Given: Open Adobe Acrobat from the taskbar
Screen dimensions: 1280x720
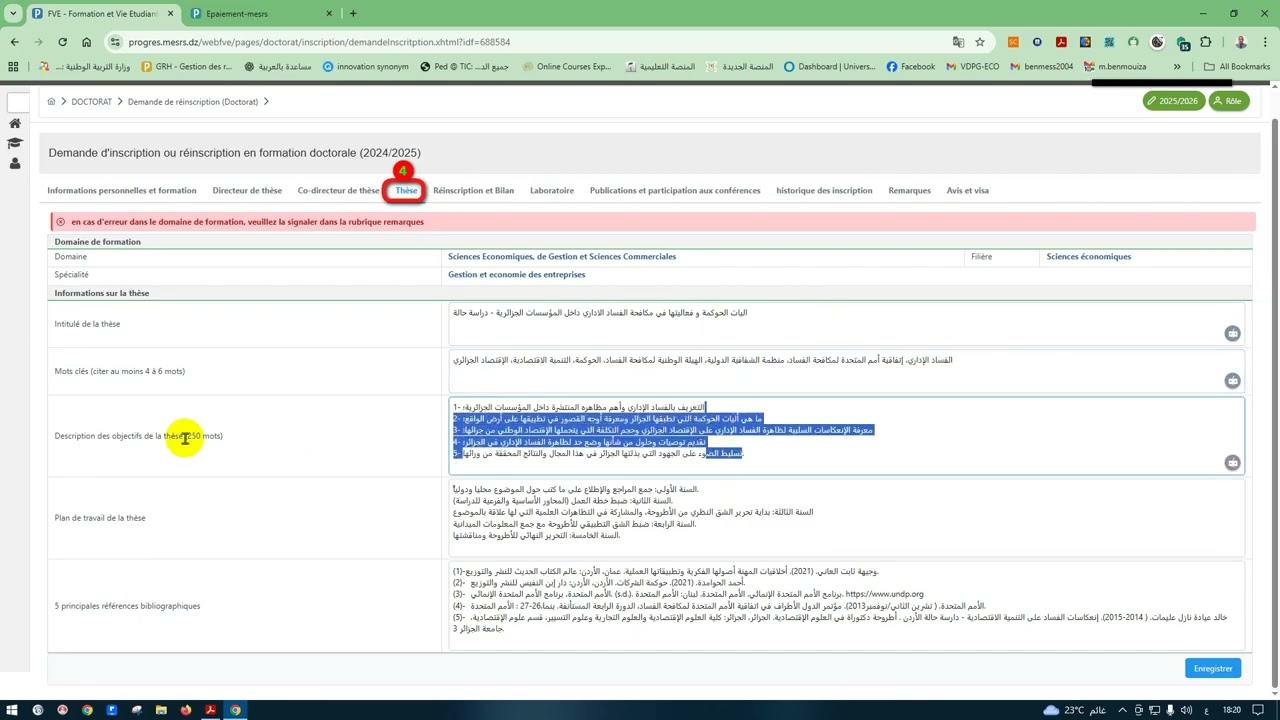Looking at the screenshot, I should tap(211, 710).
